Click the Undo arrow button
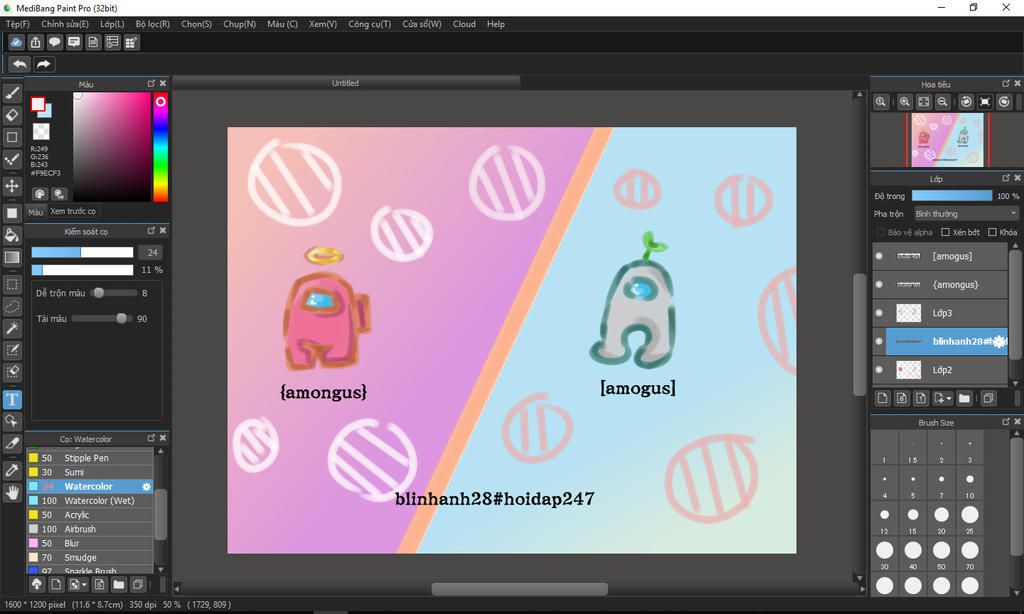 (x=20, y=64)
